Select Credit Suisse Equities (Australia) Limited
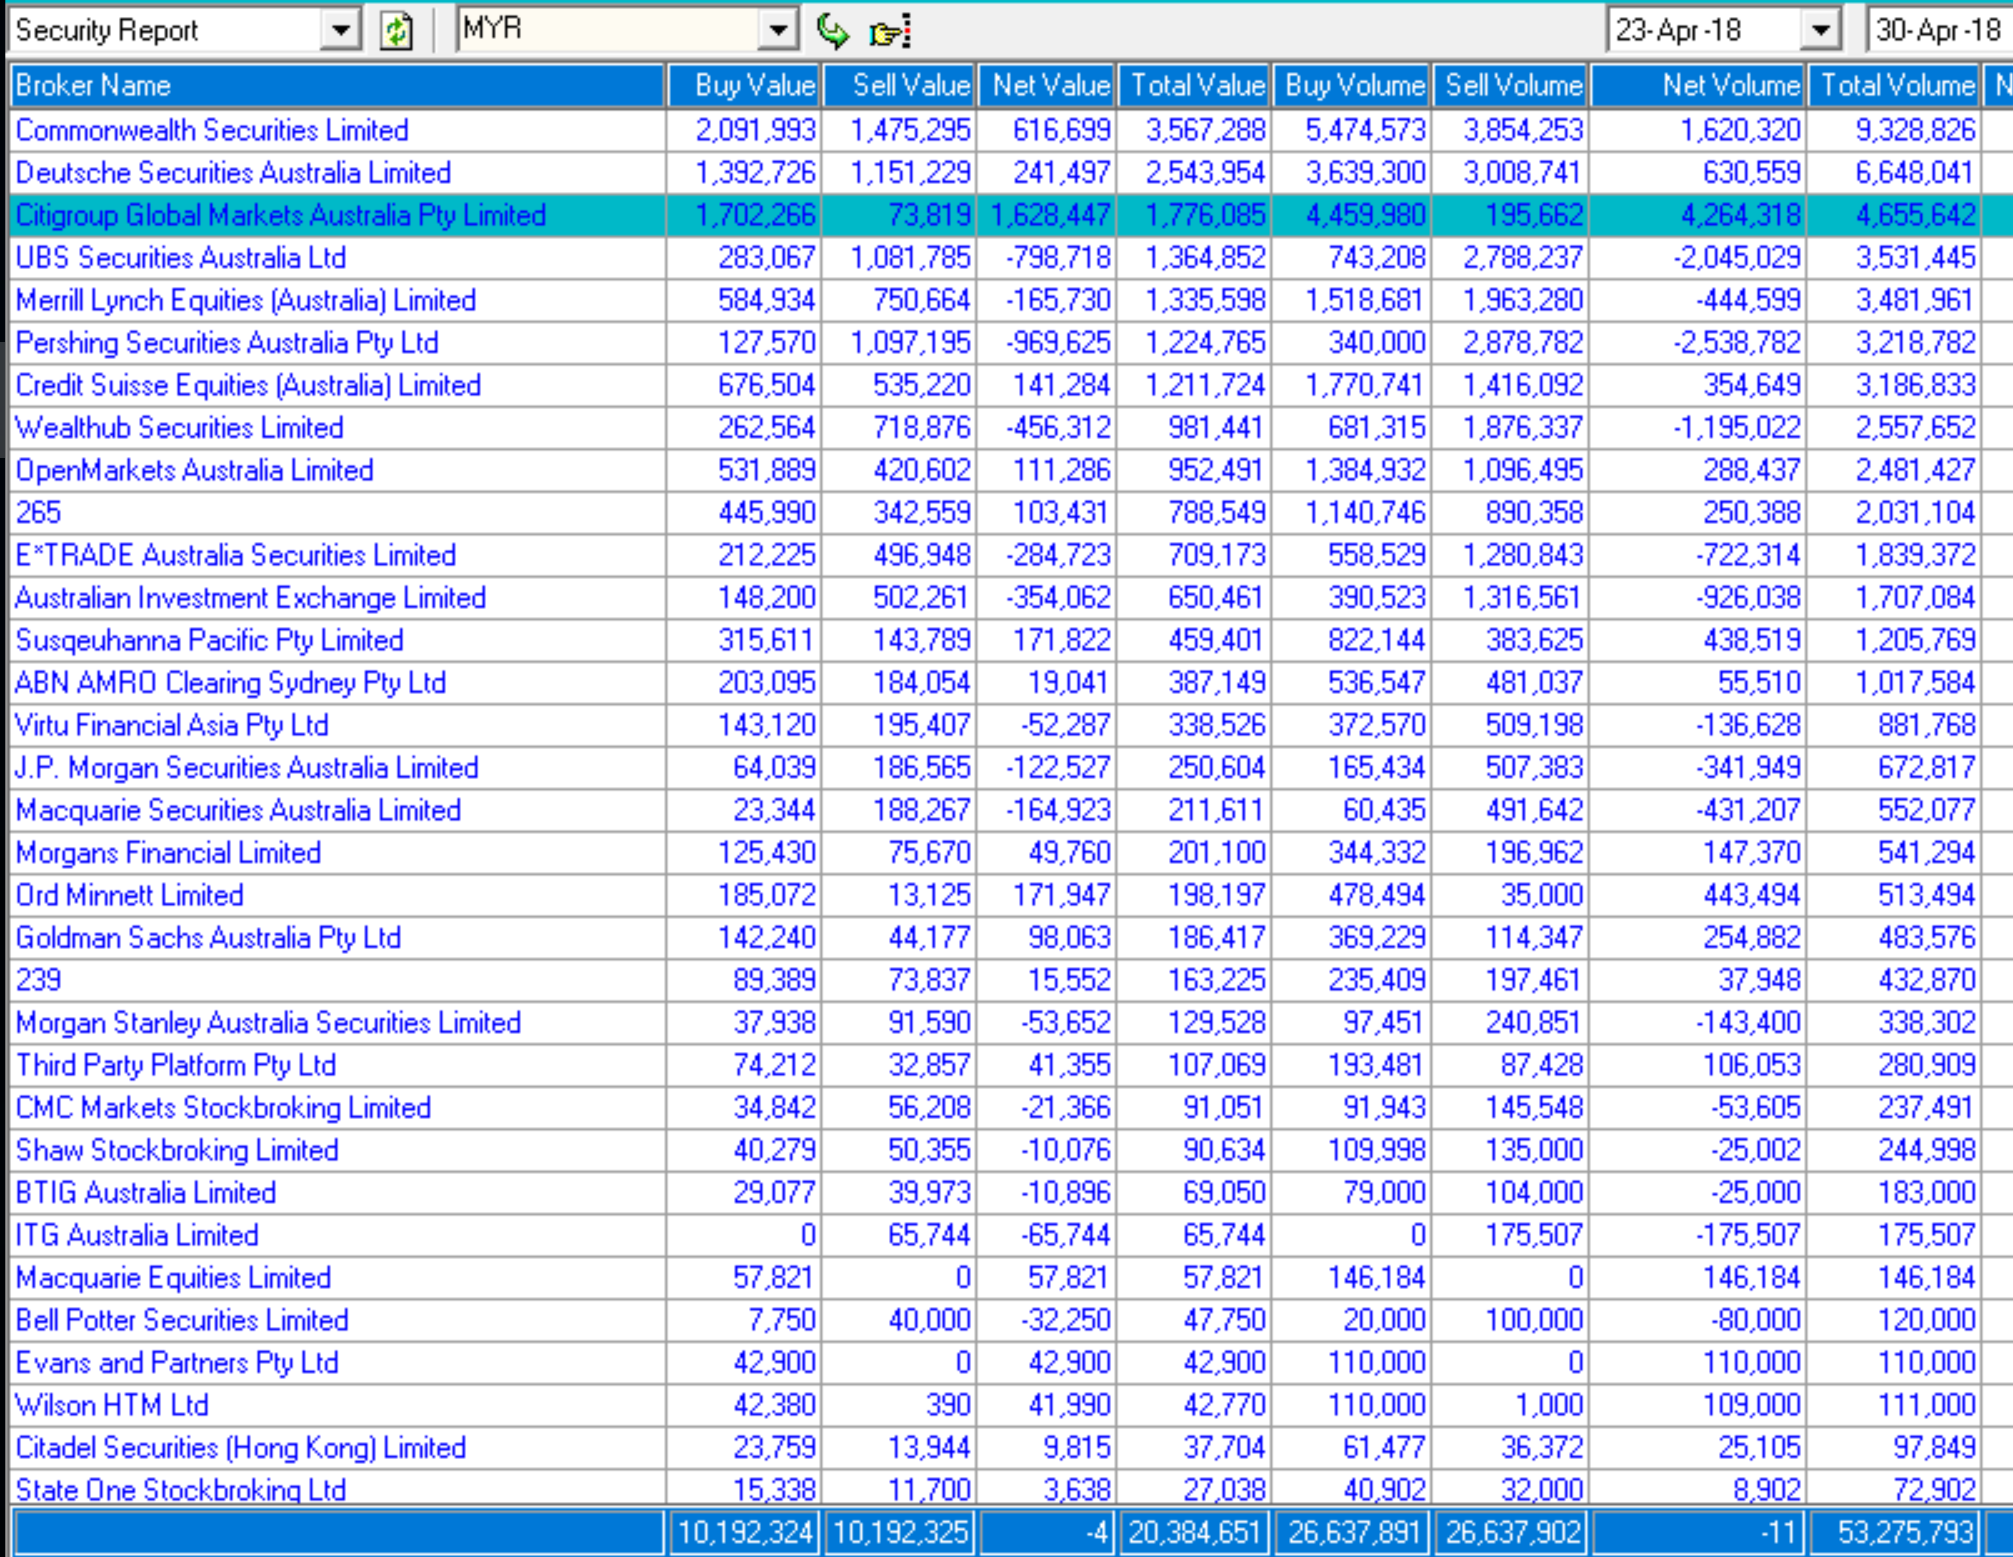Screen dimensions: 2013x1557 coord(1011,385)
